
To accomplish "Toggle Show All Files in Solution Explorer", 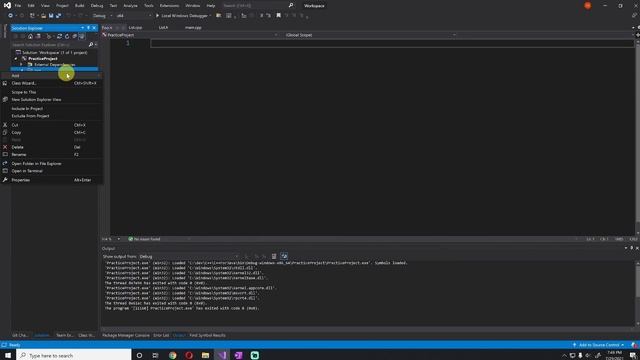I will pyautogui.click(x=82, y=36).
